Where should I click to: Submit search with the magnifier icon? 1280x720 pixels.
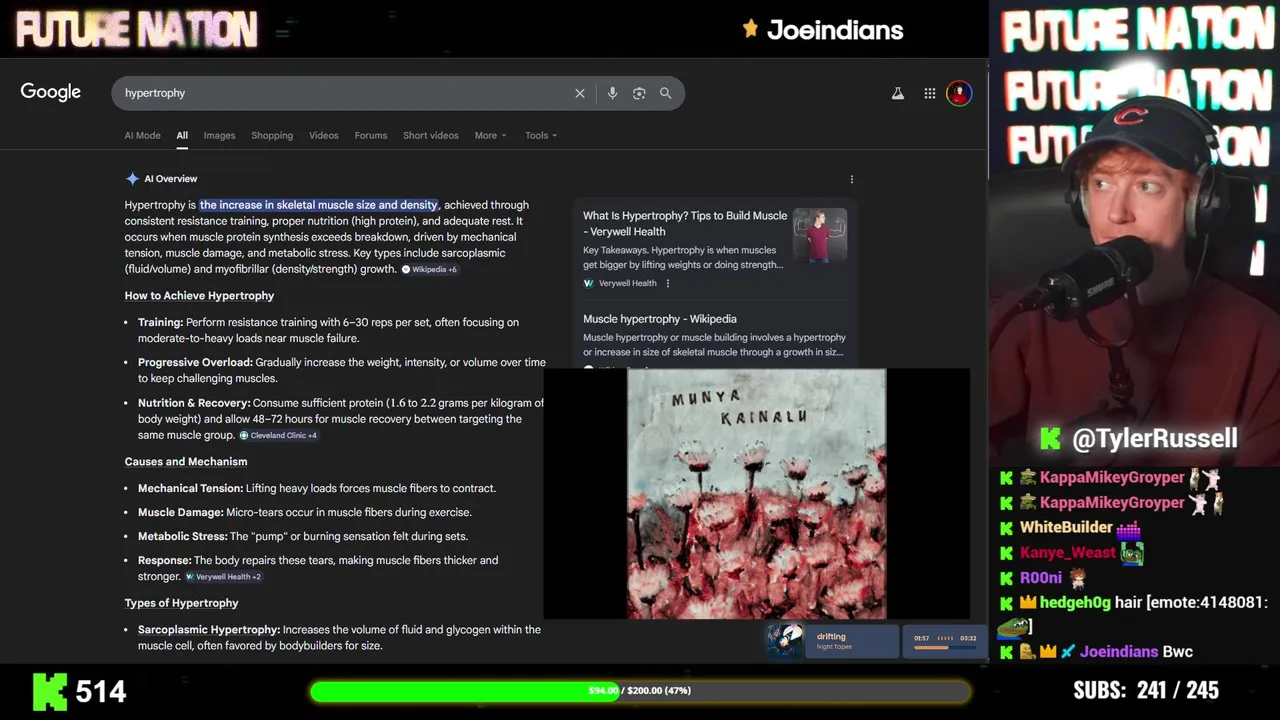[x=666, y=93]
